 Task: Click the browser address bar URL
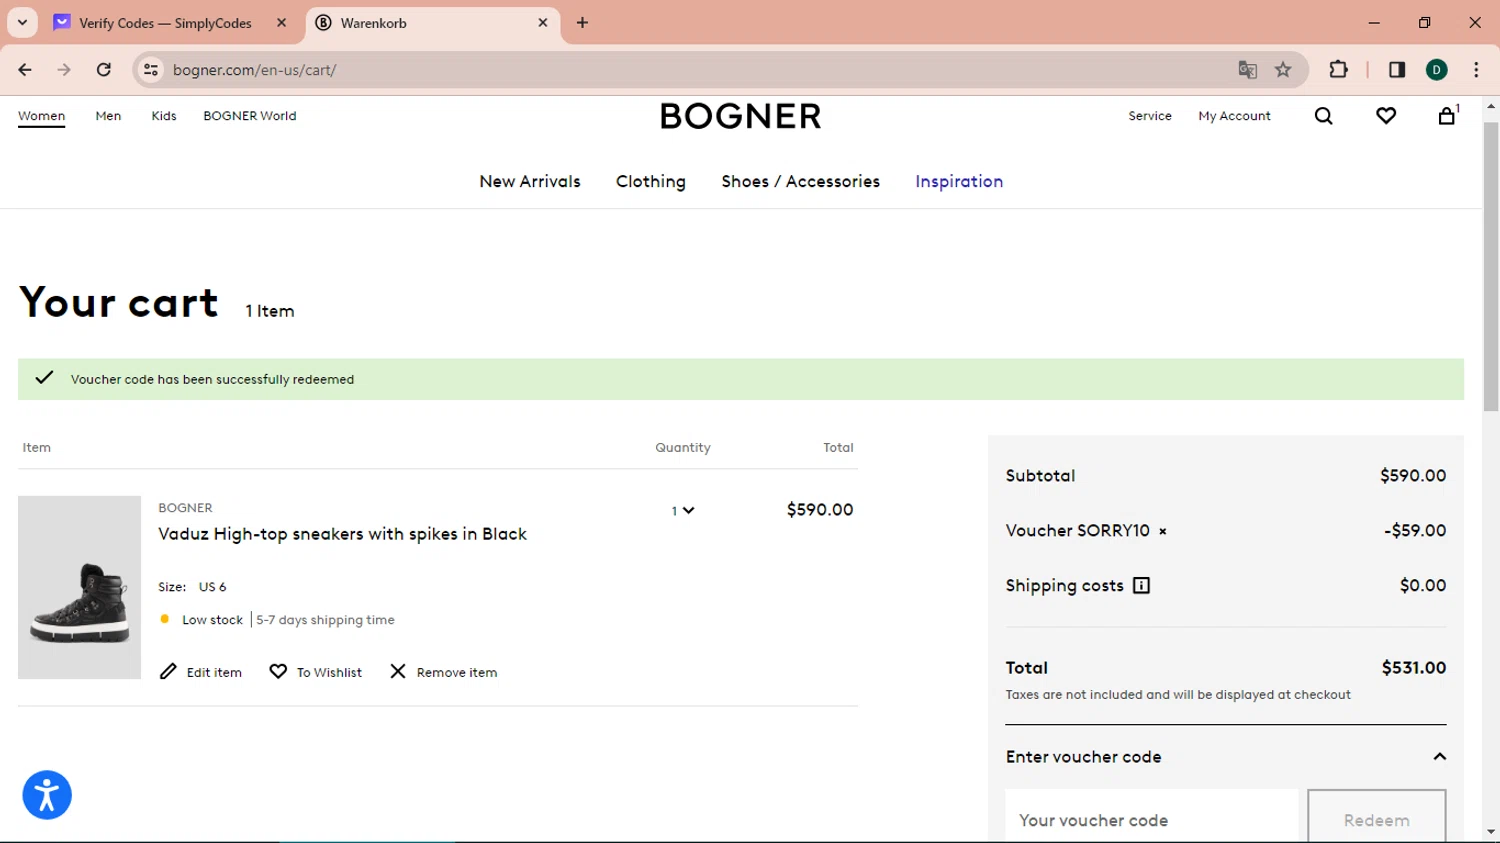point(254,70)
